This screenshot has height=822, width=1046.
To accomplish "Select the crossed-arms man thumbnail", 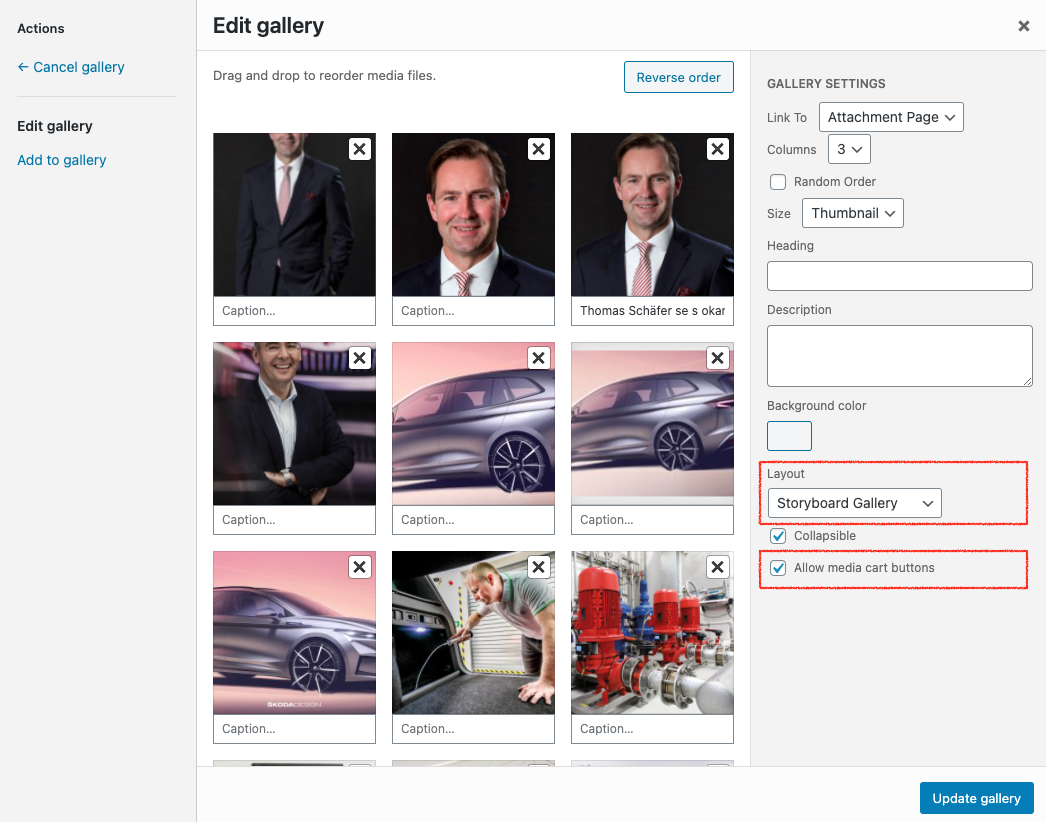I will pos(294,424).
